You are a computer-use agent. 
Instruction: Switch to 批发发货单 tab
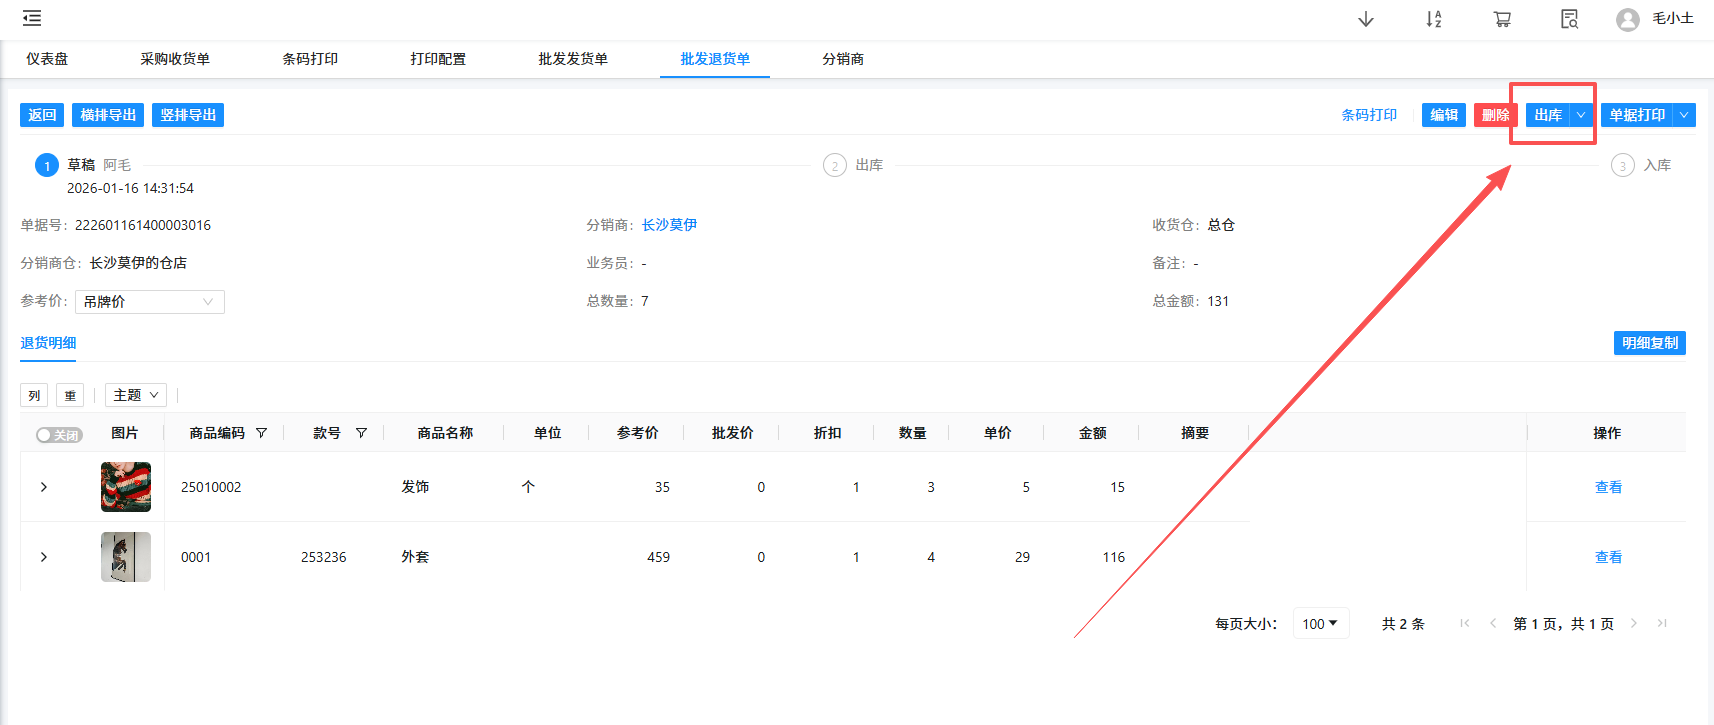click(x=573, y=59)
